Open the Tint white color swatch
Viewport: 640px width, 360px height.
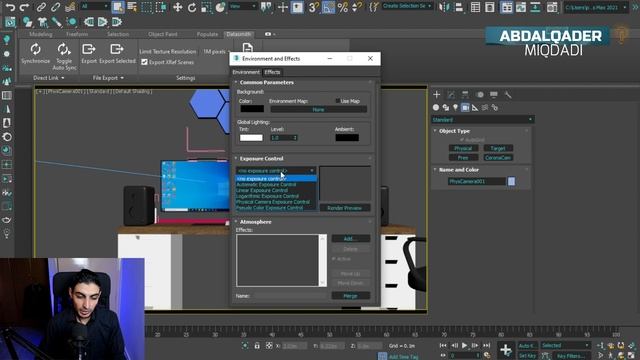(251, 138)
